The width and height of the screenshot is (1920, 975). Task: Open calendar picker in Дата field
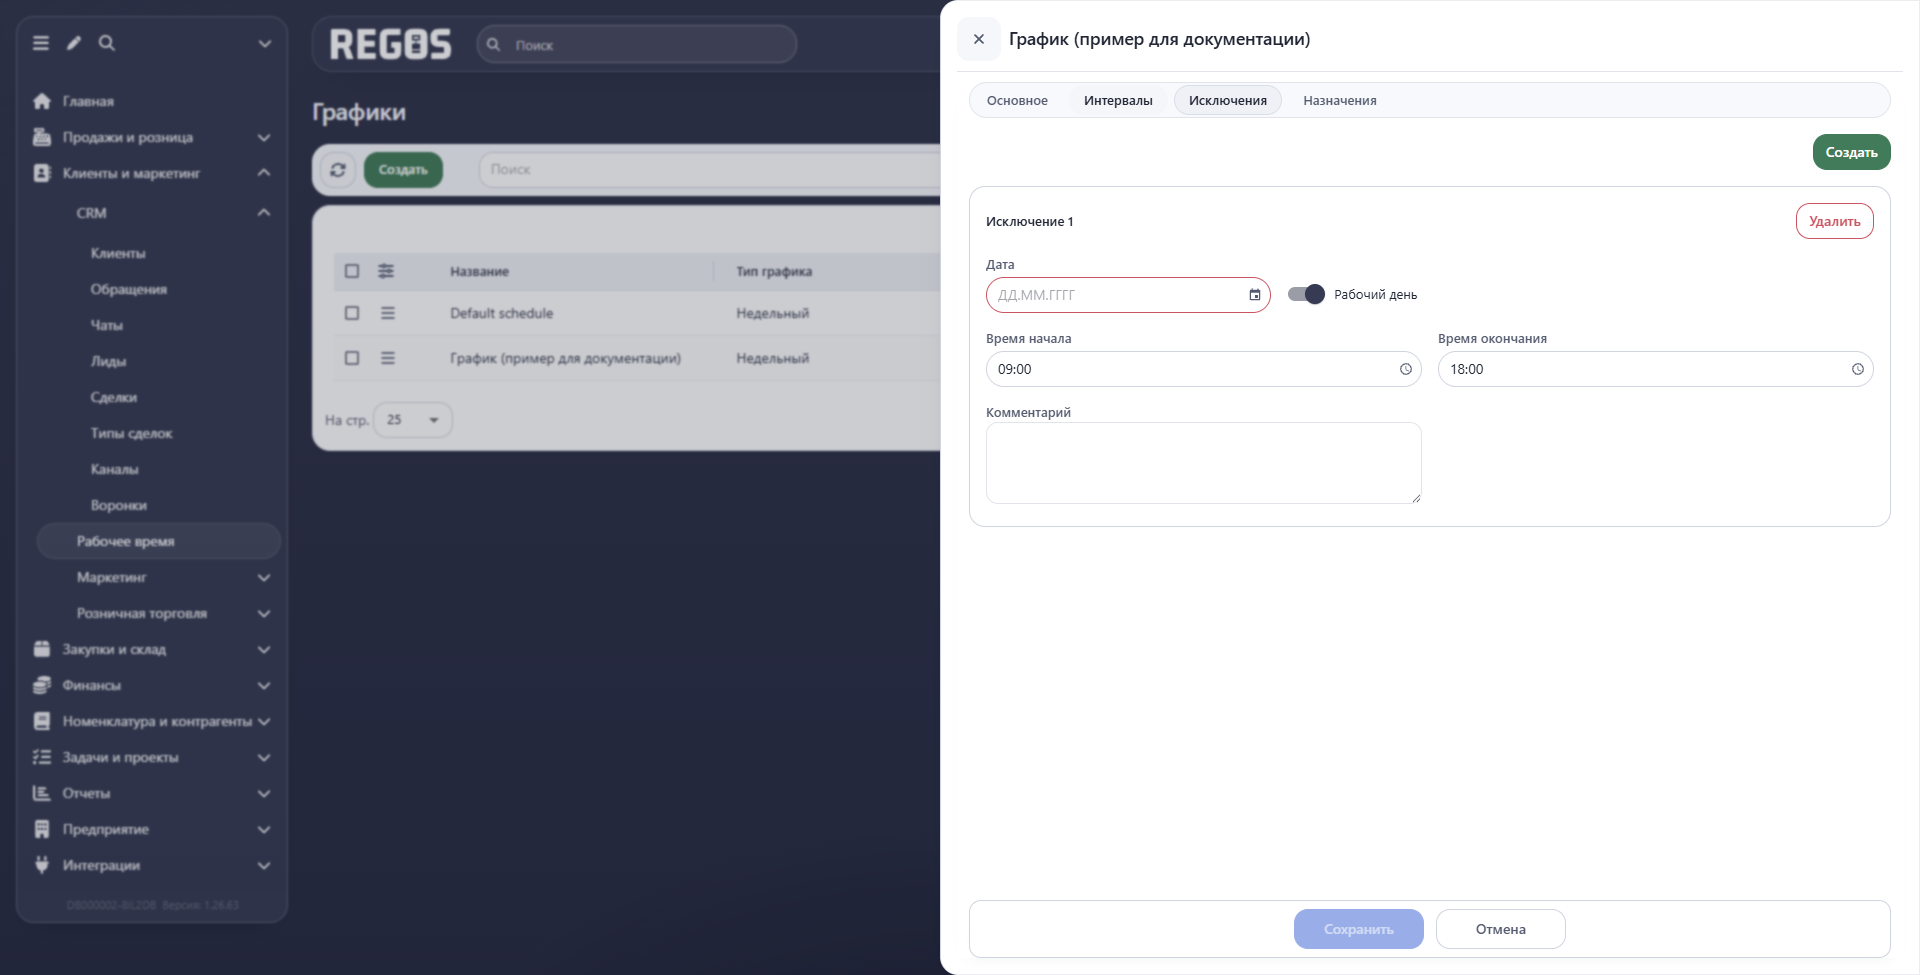pyautogui.click(x=1255, y=295)
